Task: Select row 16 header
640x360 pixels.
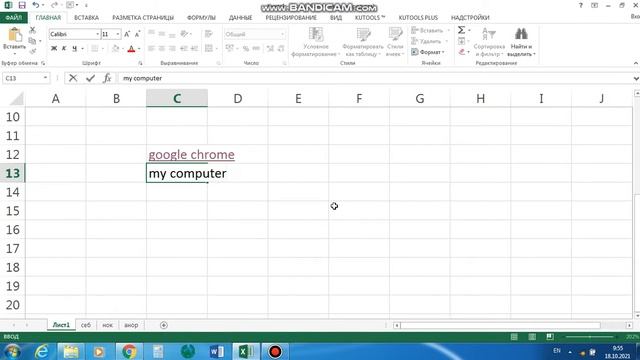Action: 13,230
